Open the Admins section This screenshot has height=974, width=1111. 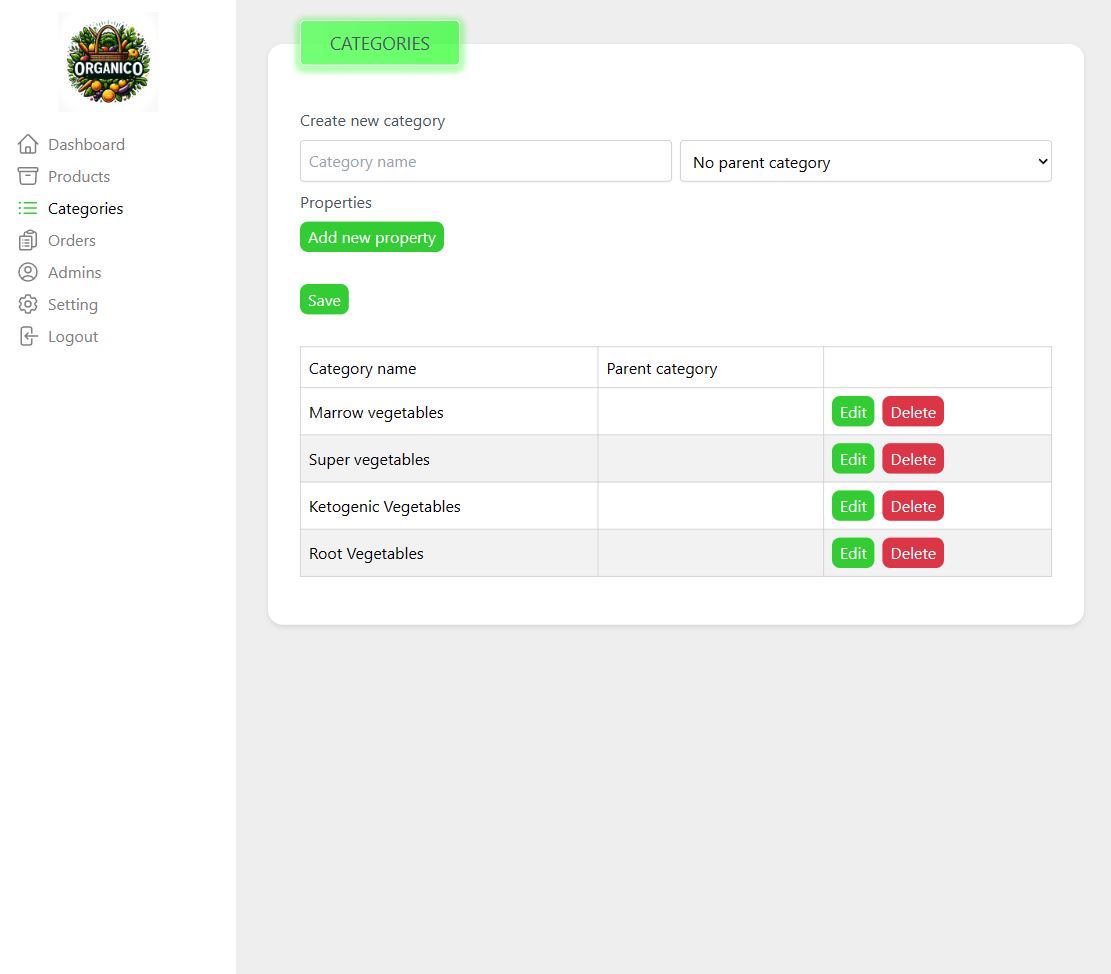tap(74, 272)
